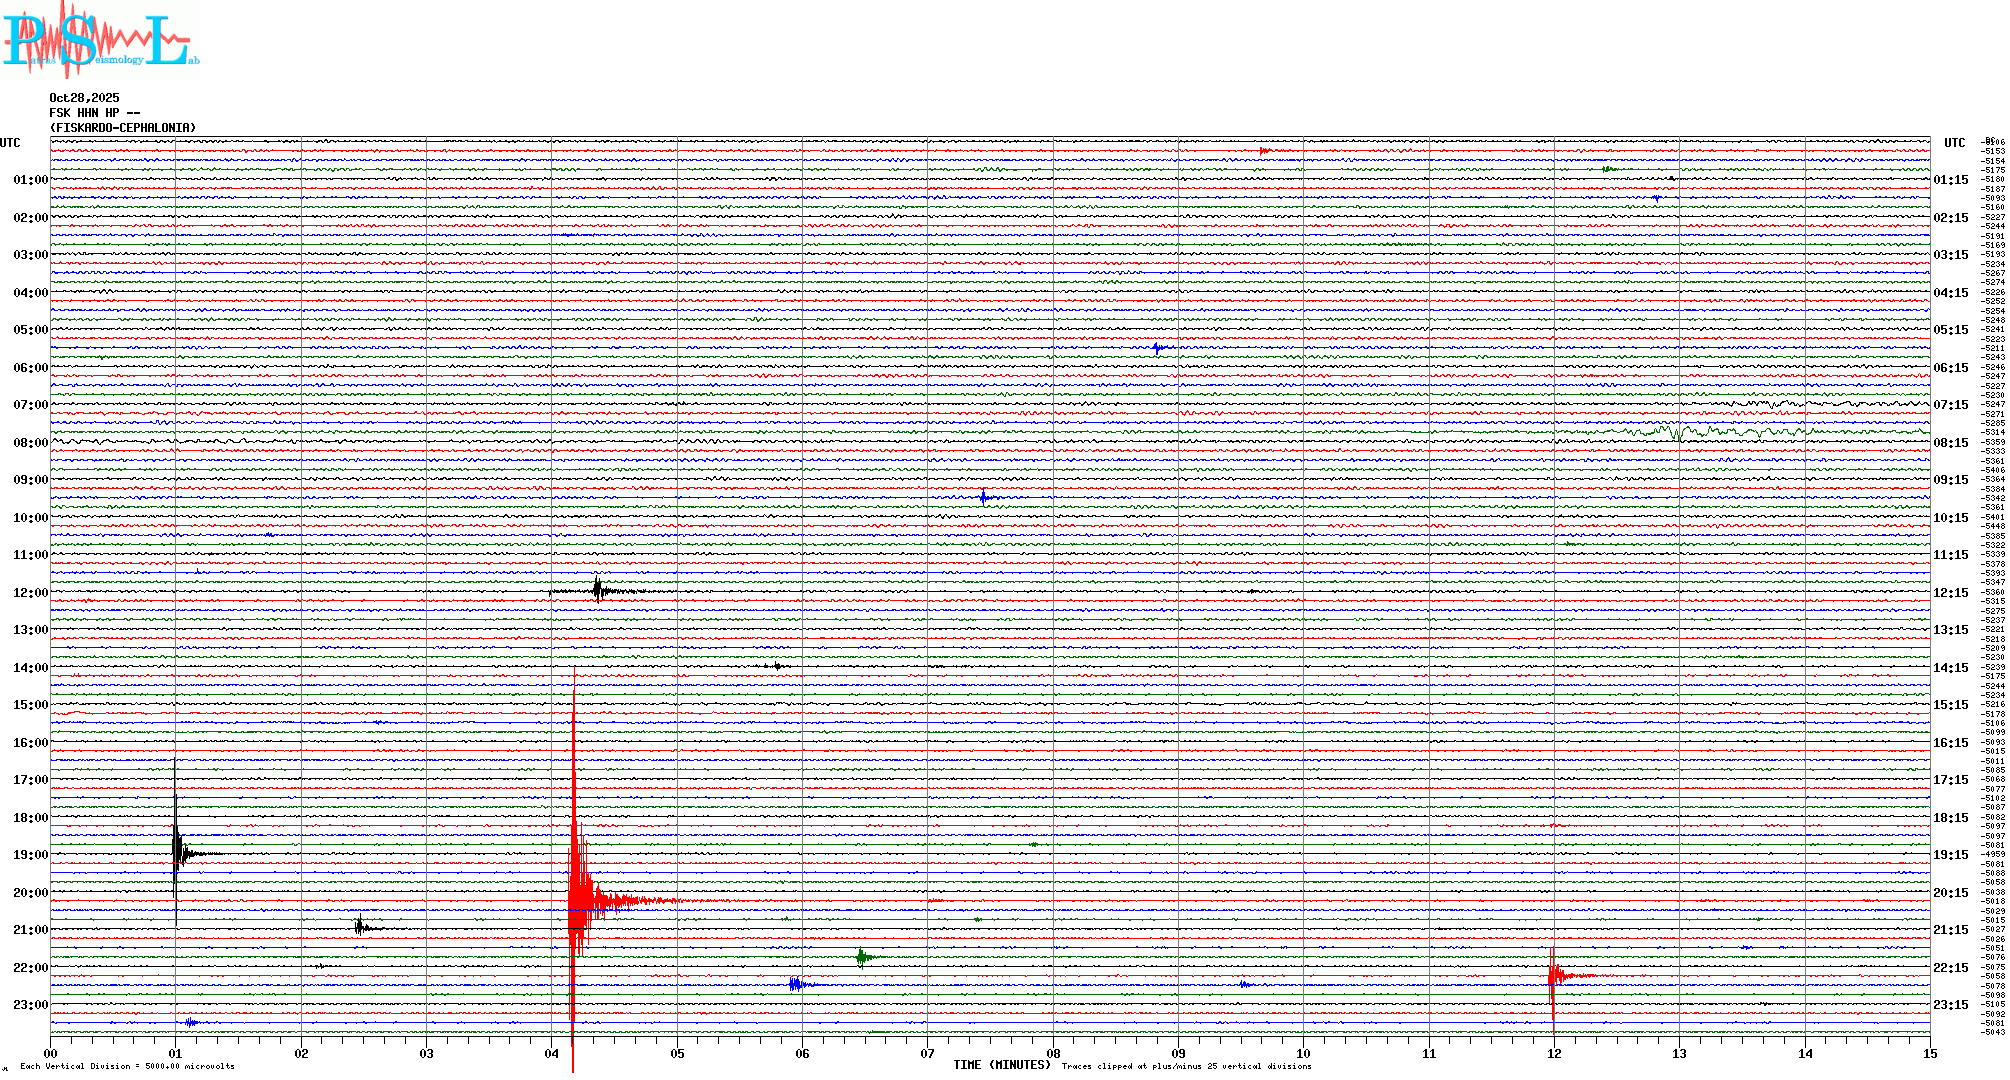2010x1080 pixels.
Task: Click the 08 minute tick on bottom axis
Action: pos(1053,1053)
